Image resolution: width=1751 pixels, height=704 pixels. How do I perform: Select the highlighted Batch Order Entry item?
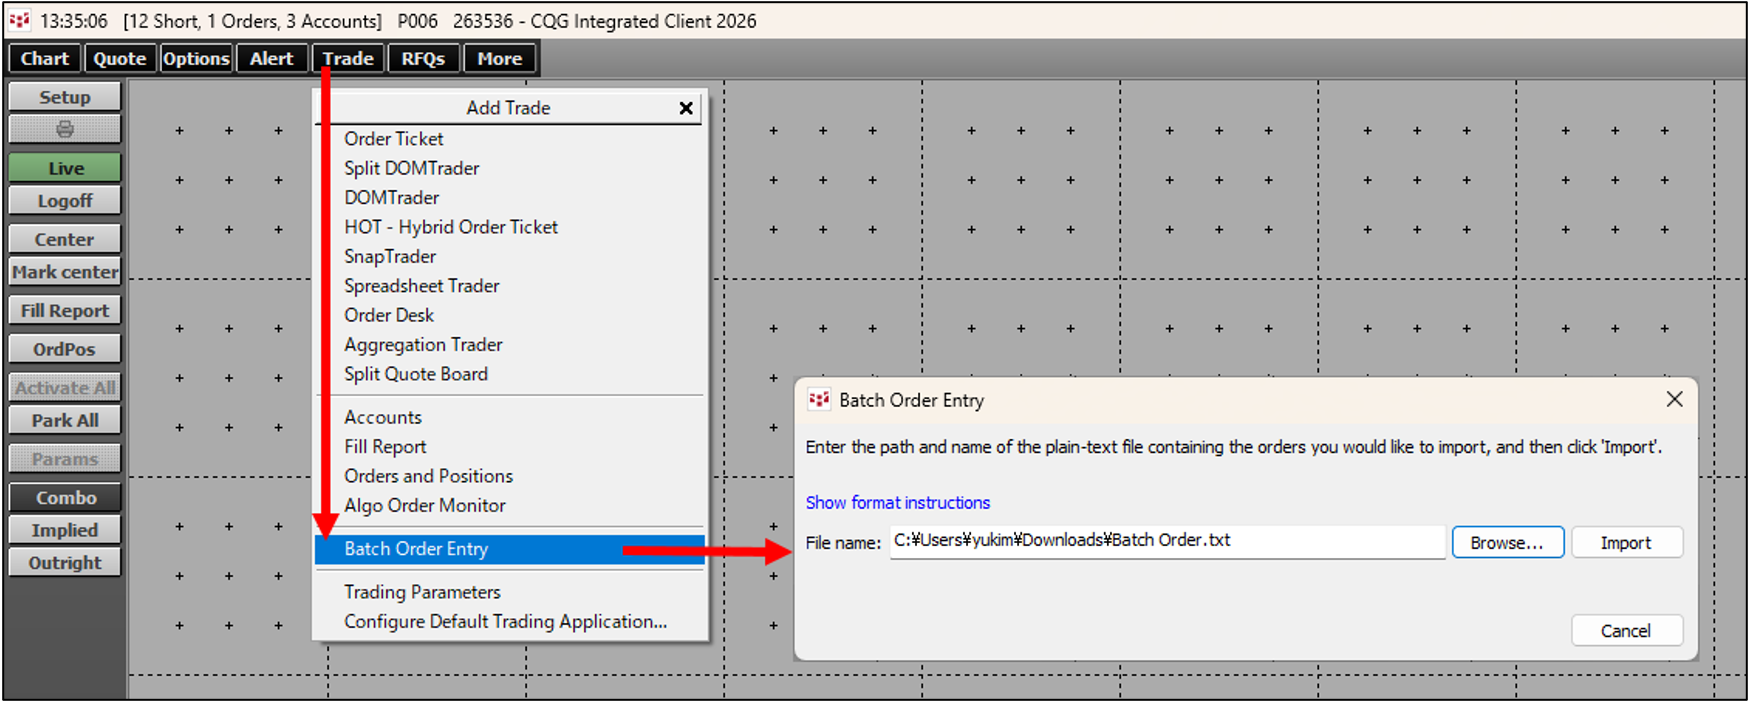click(510, 549)
